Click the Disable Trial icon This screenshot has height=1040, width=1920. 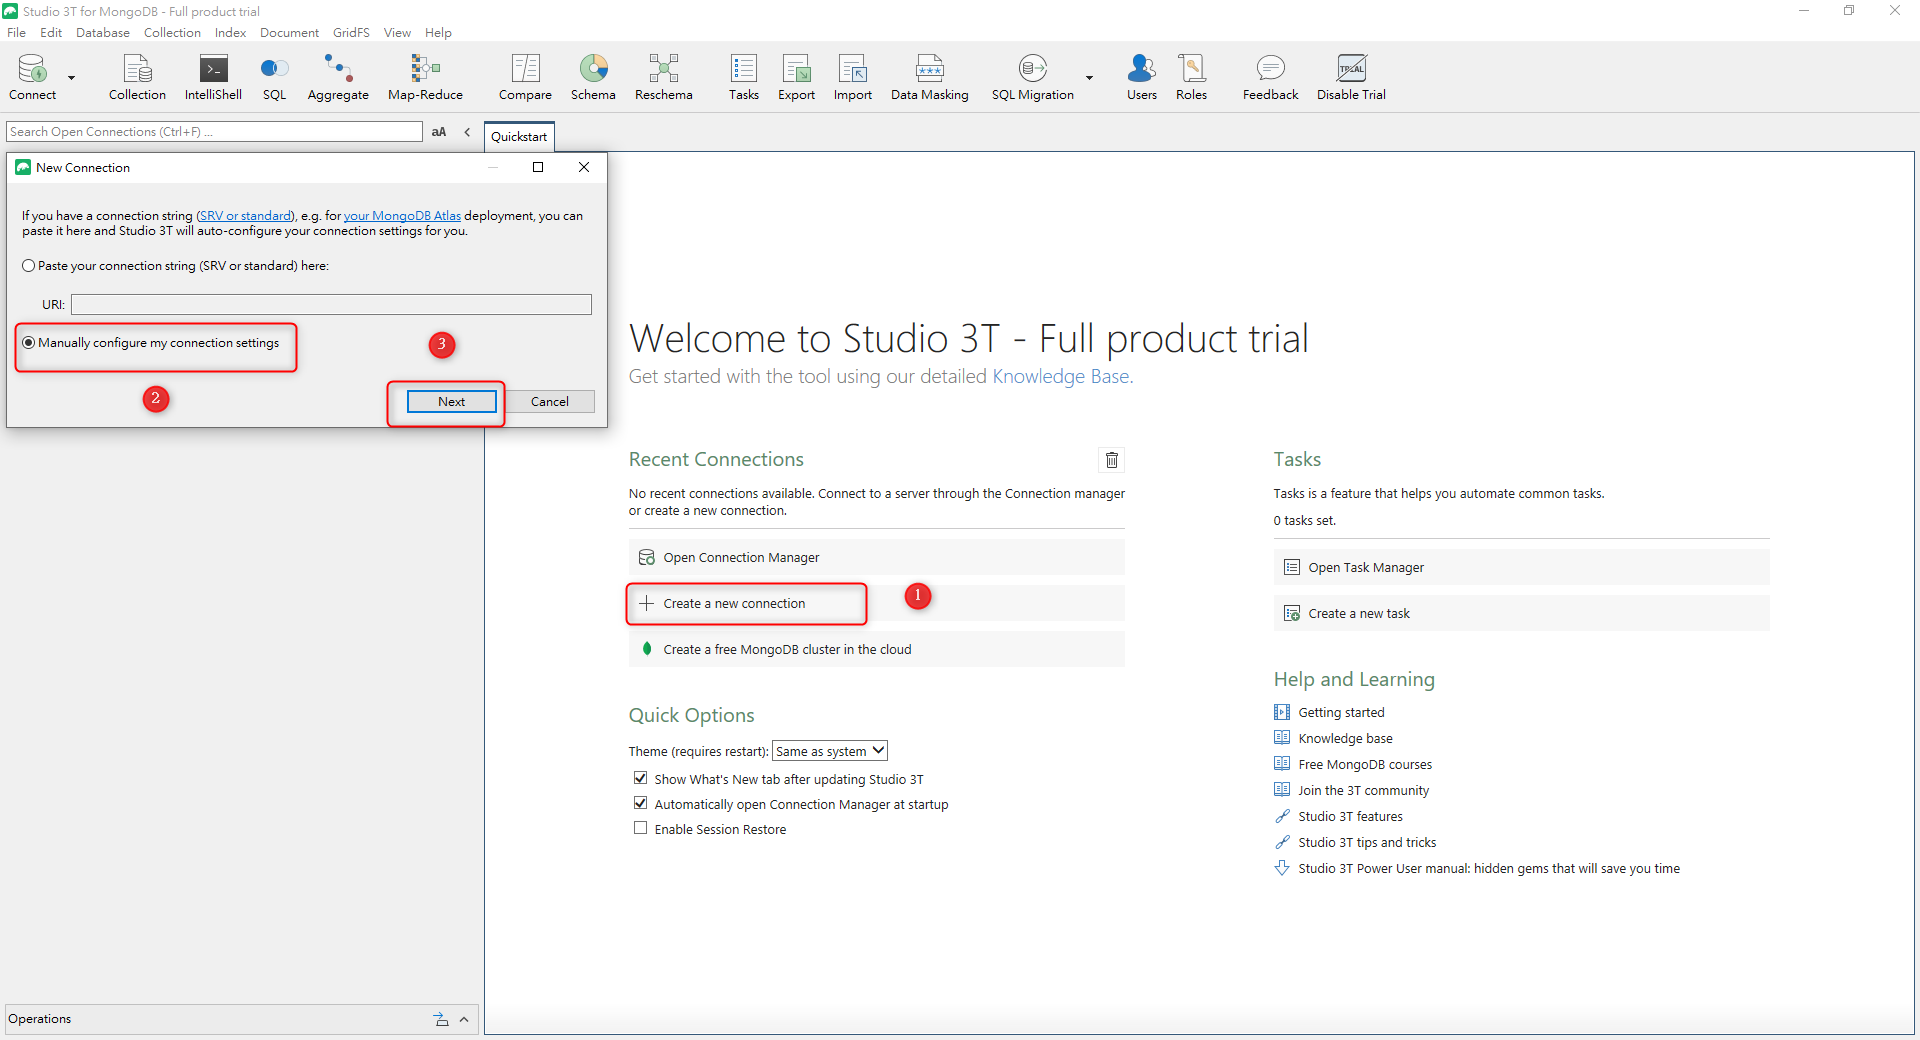tap(1351, 77)
